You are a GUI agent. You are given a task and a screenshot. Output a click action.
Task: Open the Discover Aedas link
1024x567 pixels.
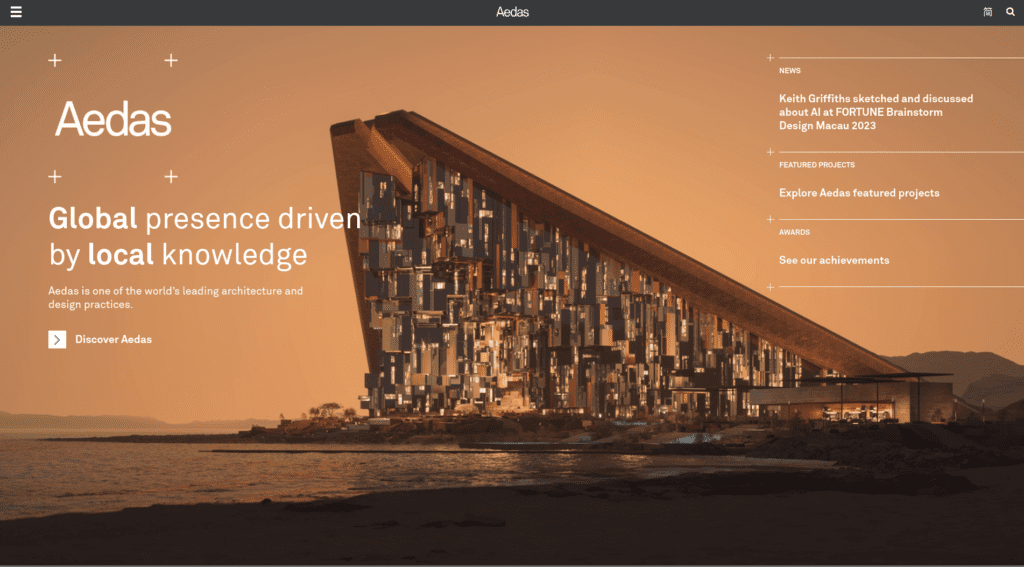[x=114, y=339]
